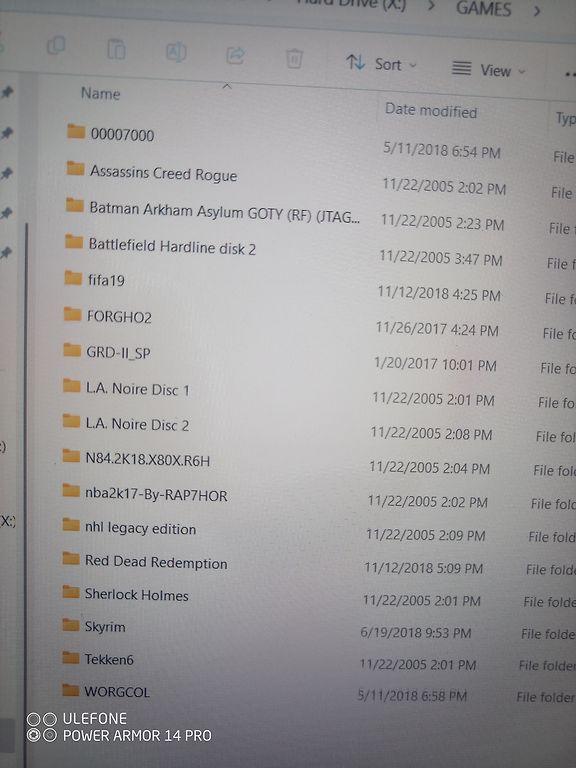Click the date 11/22/2005 2:23 PM
576x768 pixels.
click(442, 221)
